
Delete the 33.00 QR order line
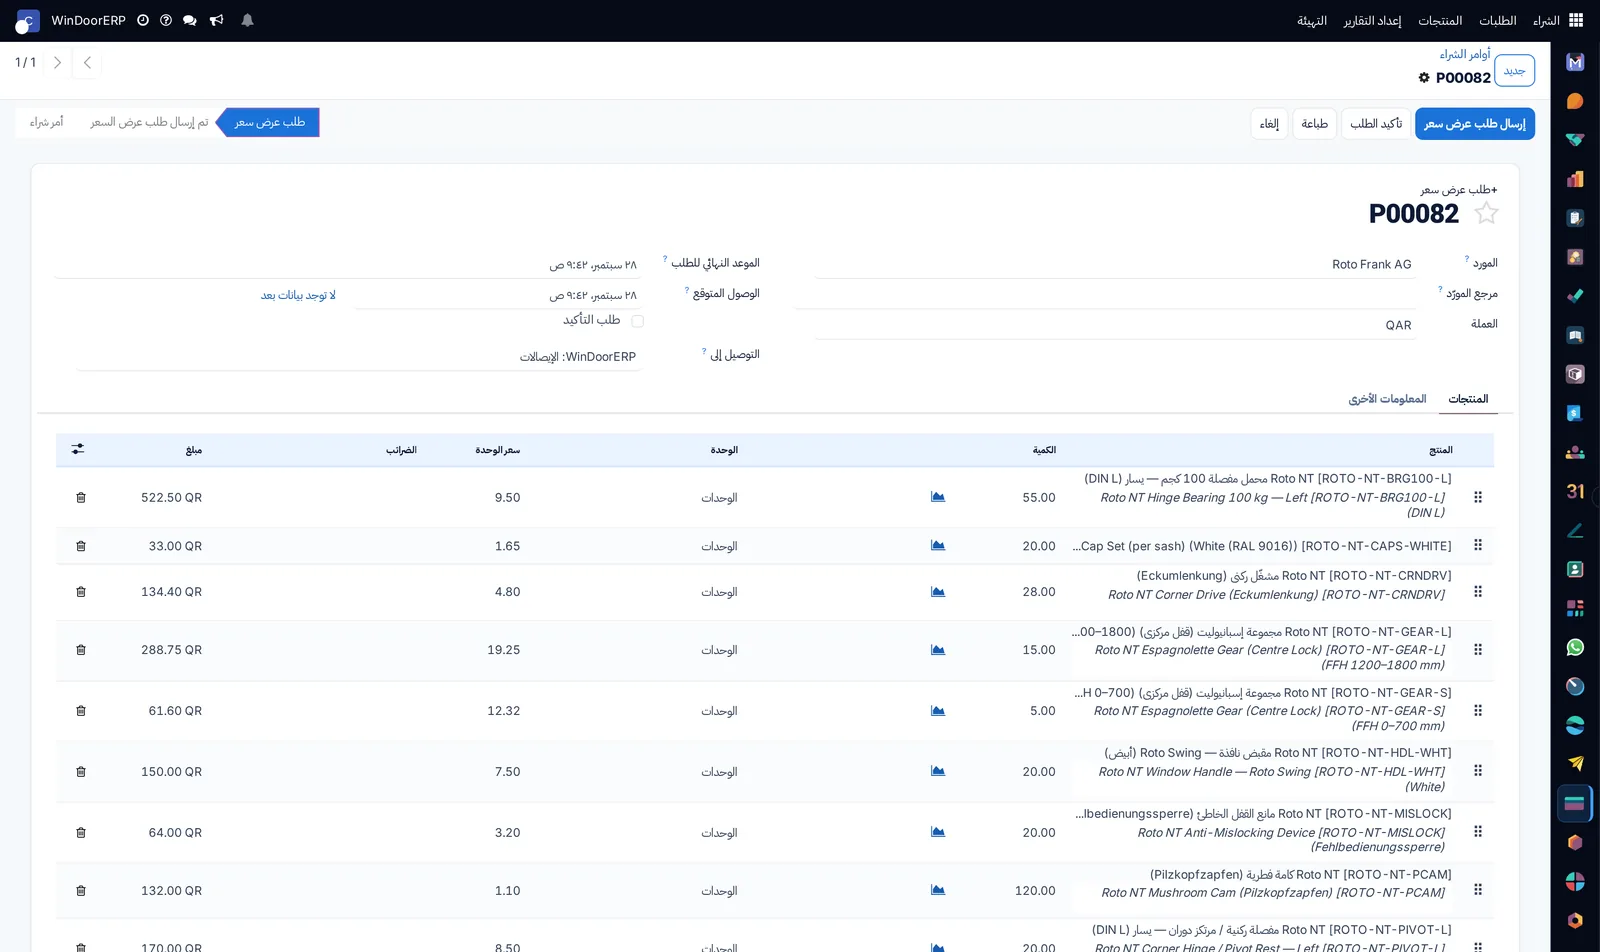point(81,546)
